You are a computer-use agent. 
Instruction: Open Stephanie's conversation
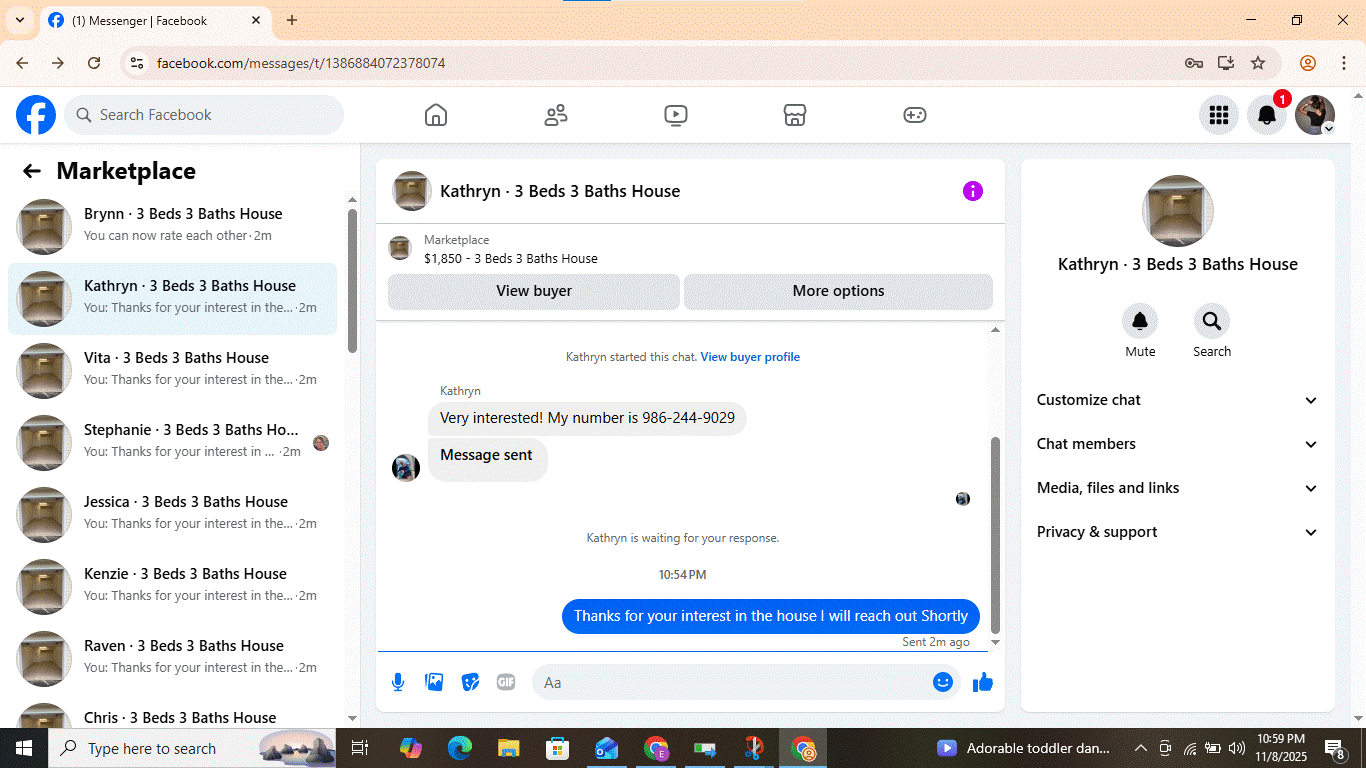tap(172, 443)
